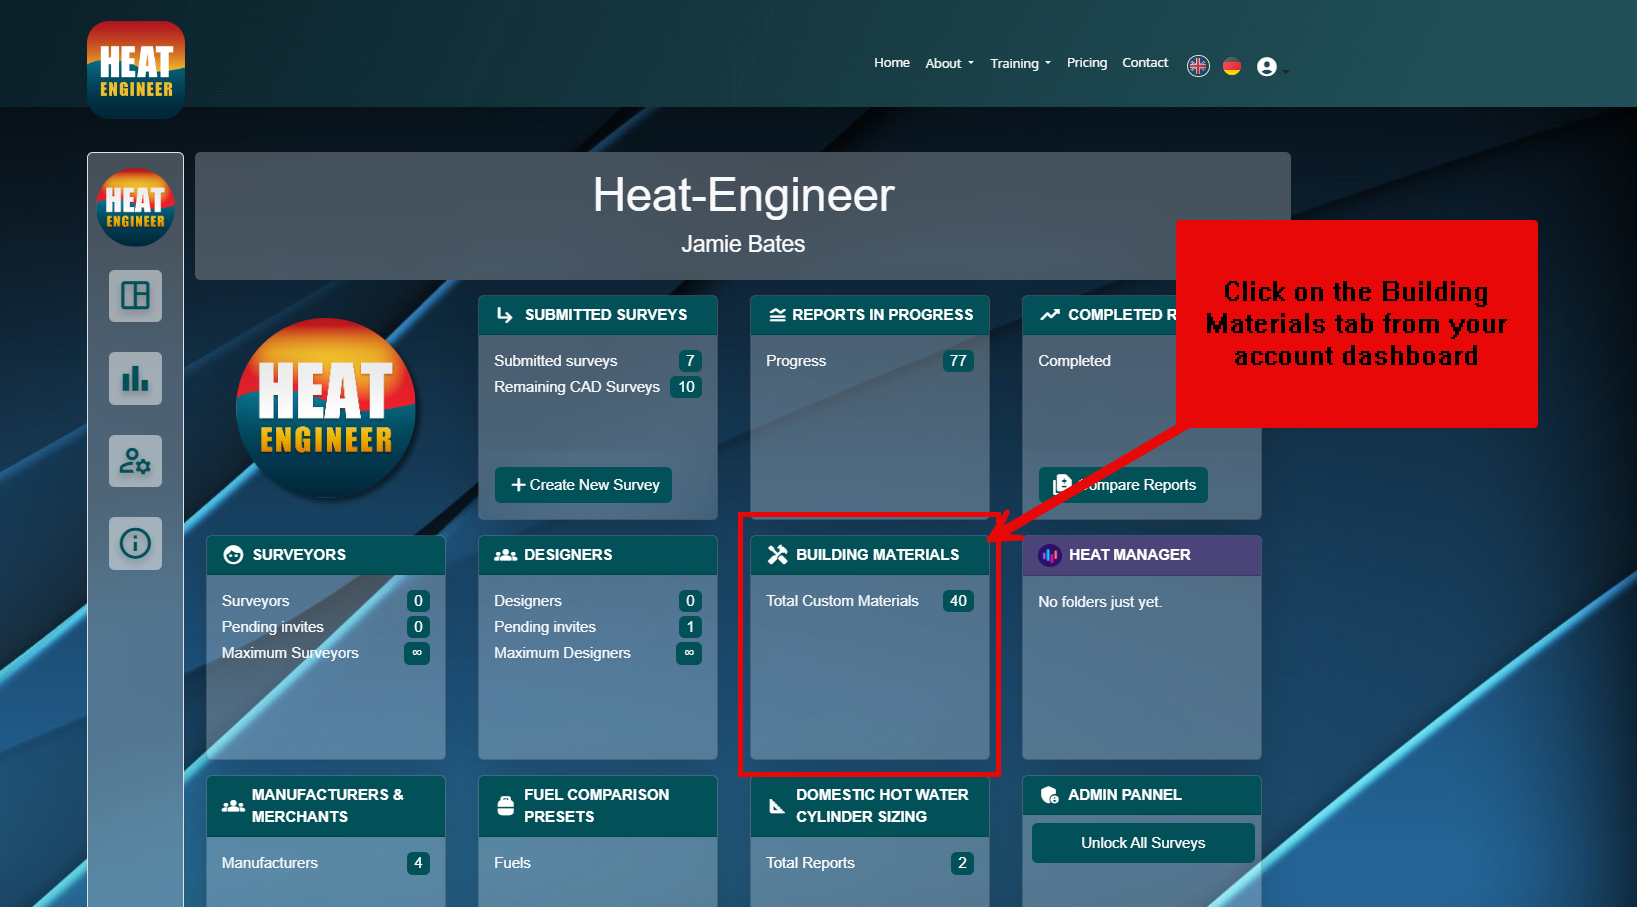Switch language to German flag
The width and height of the screenshot is (1637, 907).
pos(1232,66)
